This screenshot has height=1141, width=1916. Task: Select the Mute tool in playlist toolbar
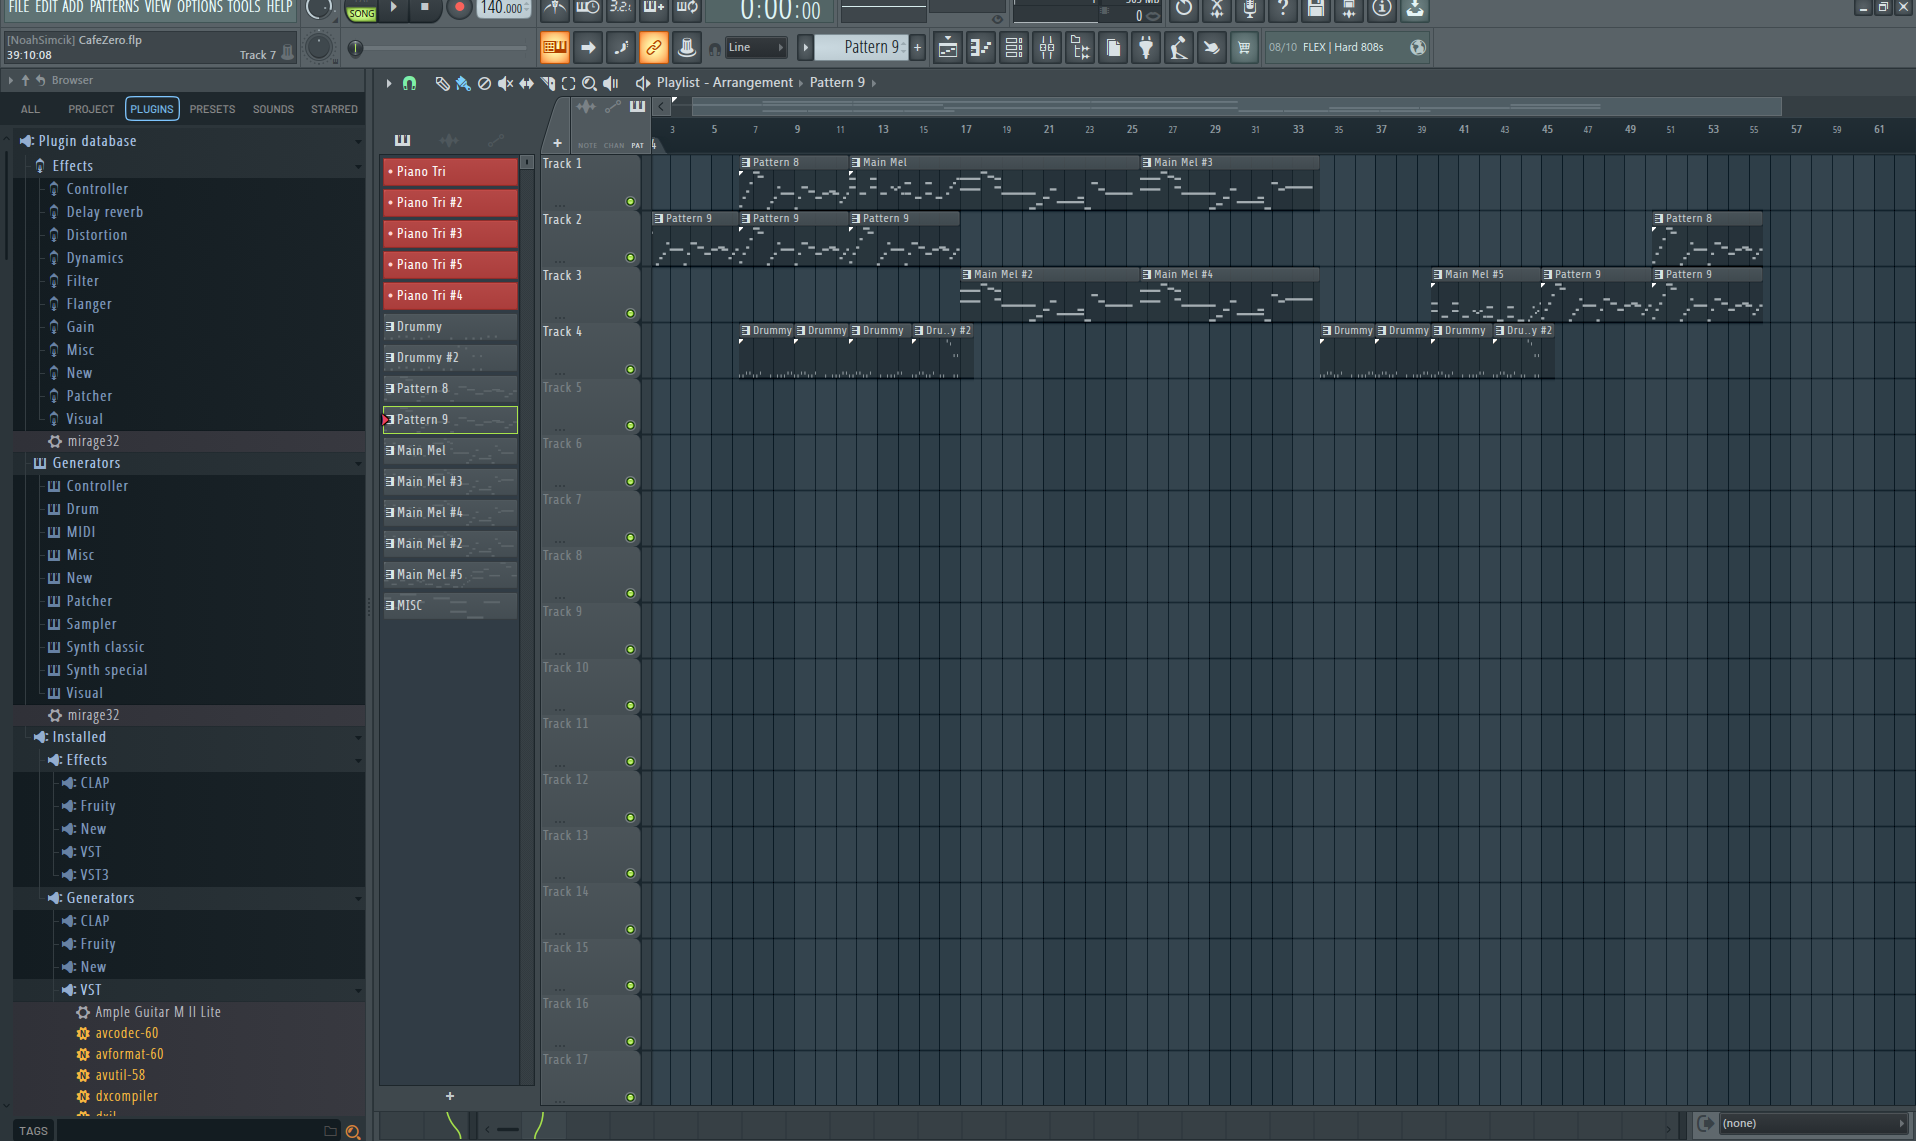click(x=505, y=83)
